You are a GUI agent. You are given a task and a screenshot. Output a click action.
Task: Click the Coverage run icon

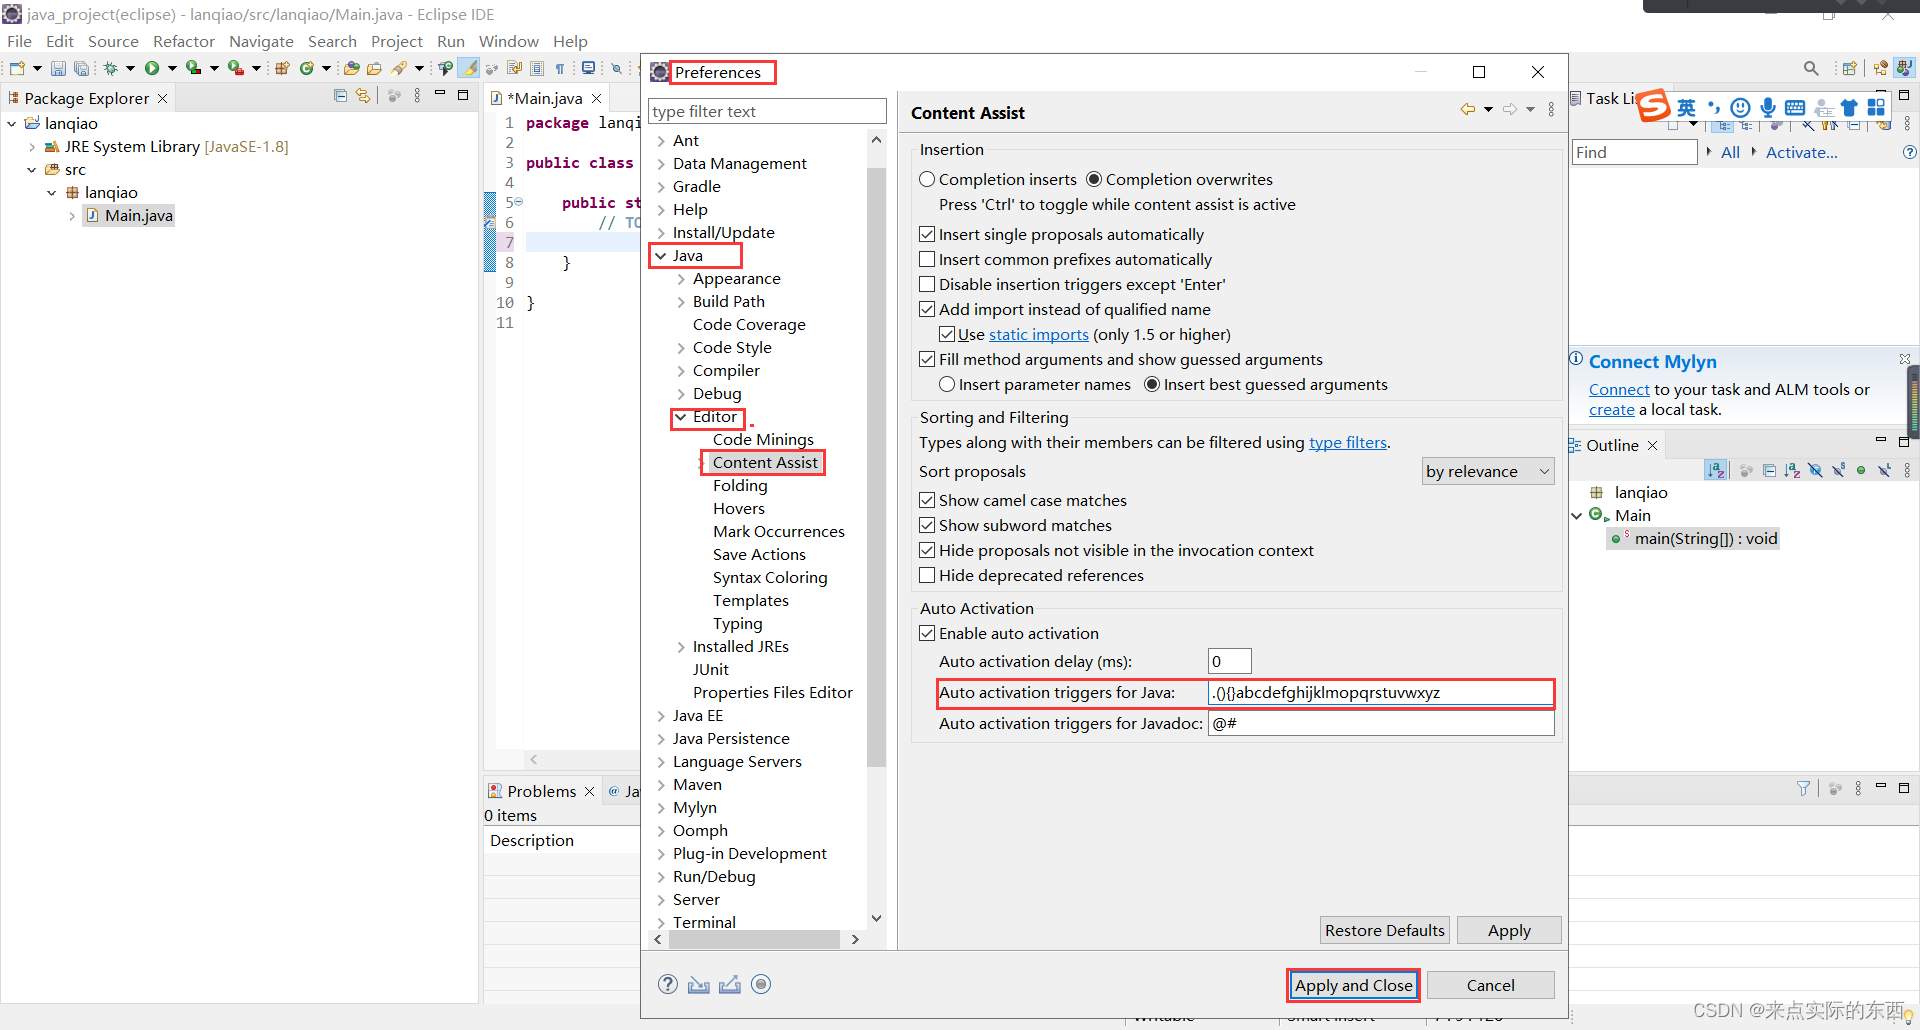click(x=194, y=68)
